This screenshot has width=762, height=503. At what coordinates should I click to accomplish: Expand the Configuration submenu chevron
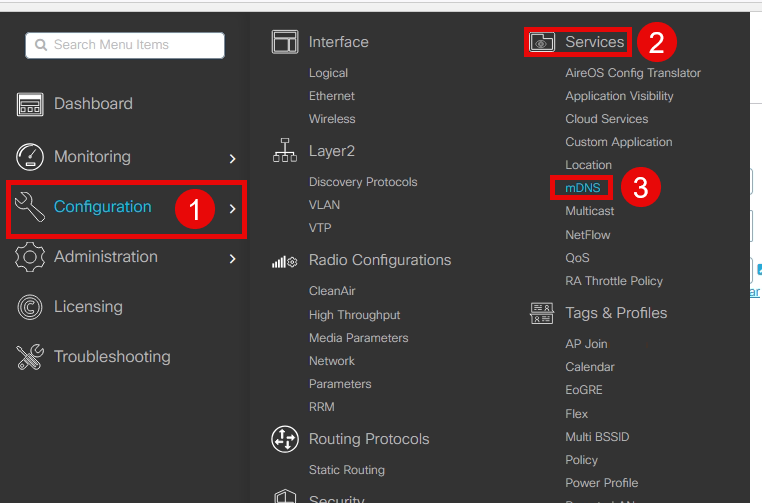[232, 208]
